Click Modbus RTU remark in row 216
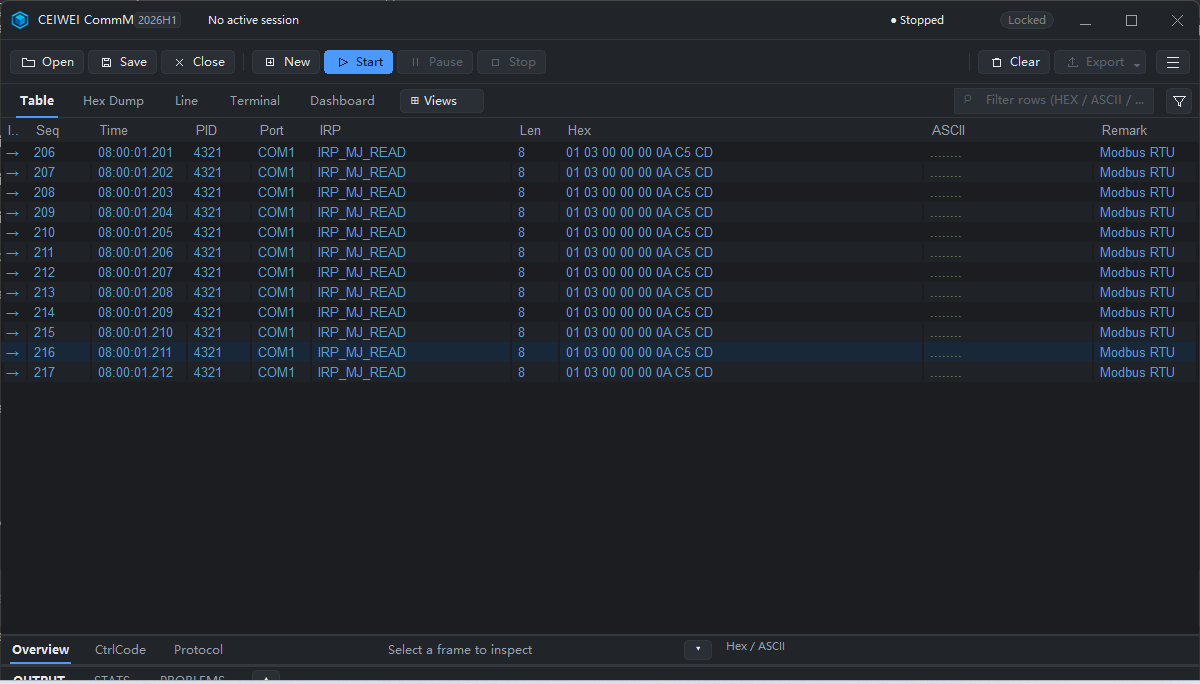This screenshot has width=1200, height=684. 1137,353
